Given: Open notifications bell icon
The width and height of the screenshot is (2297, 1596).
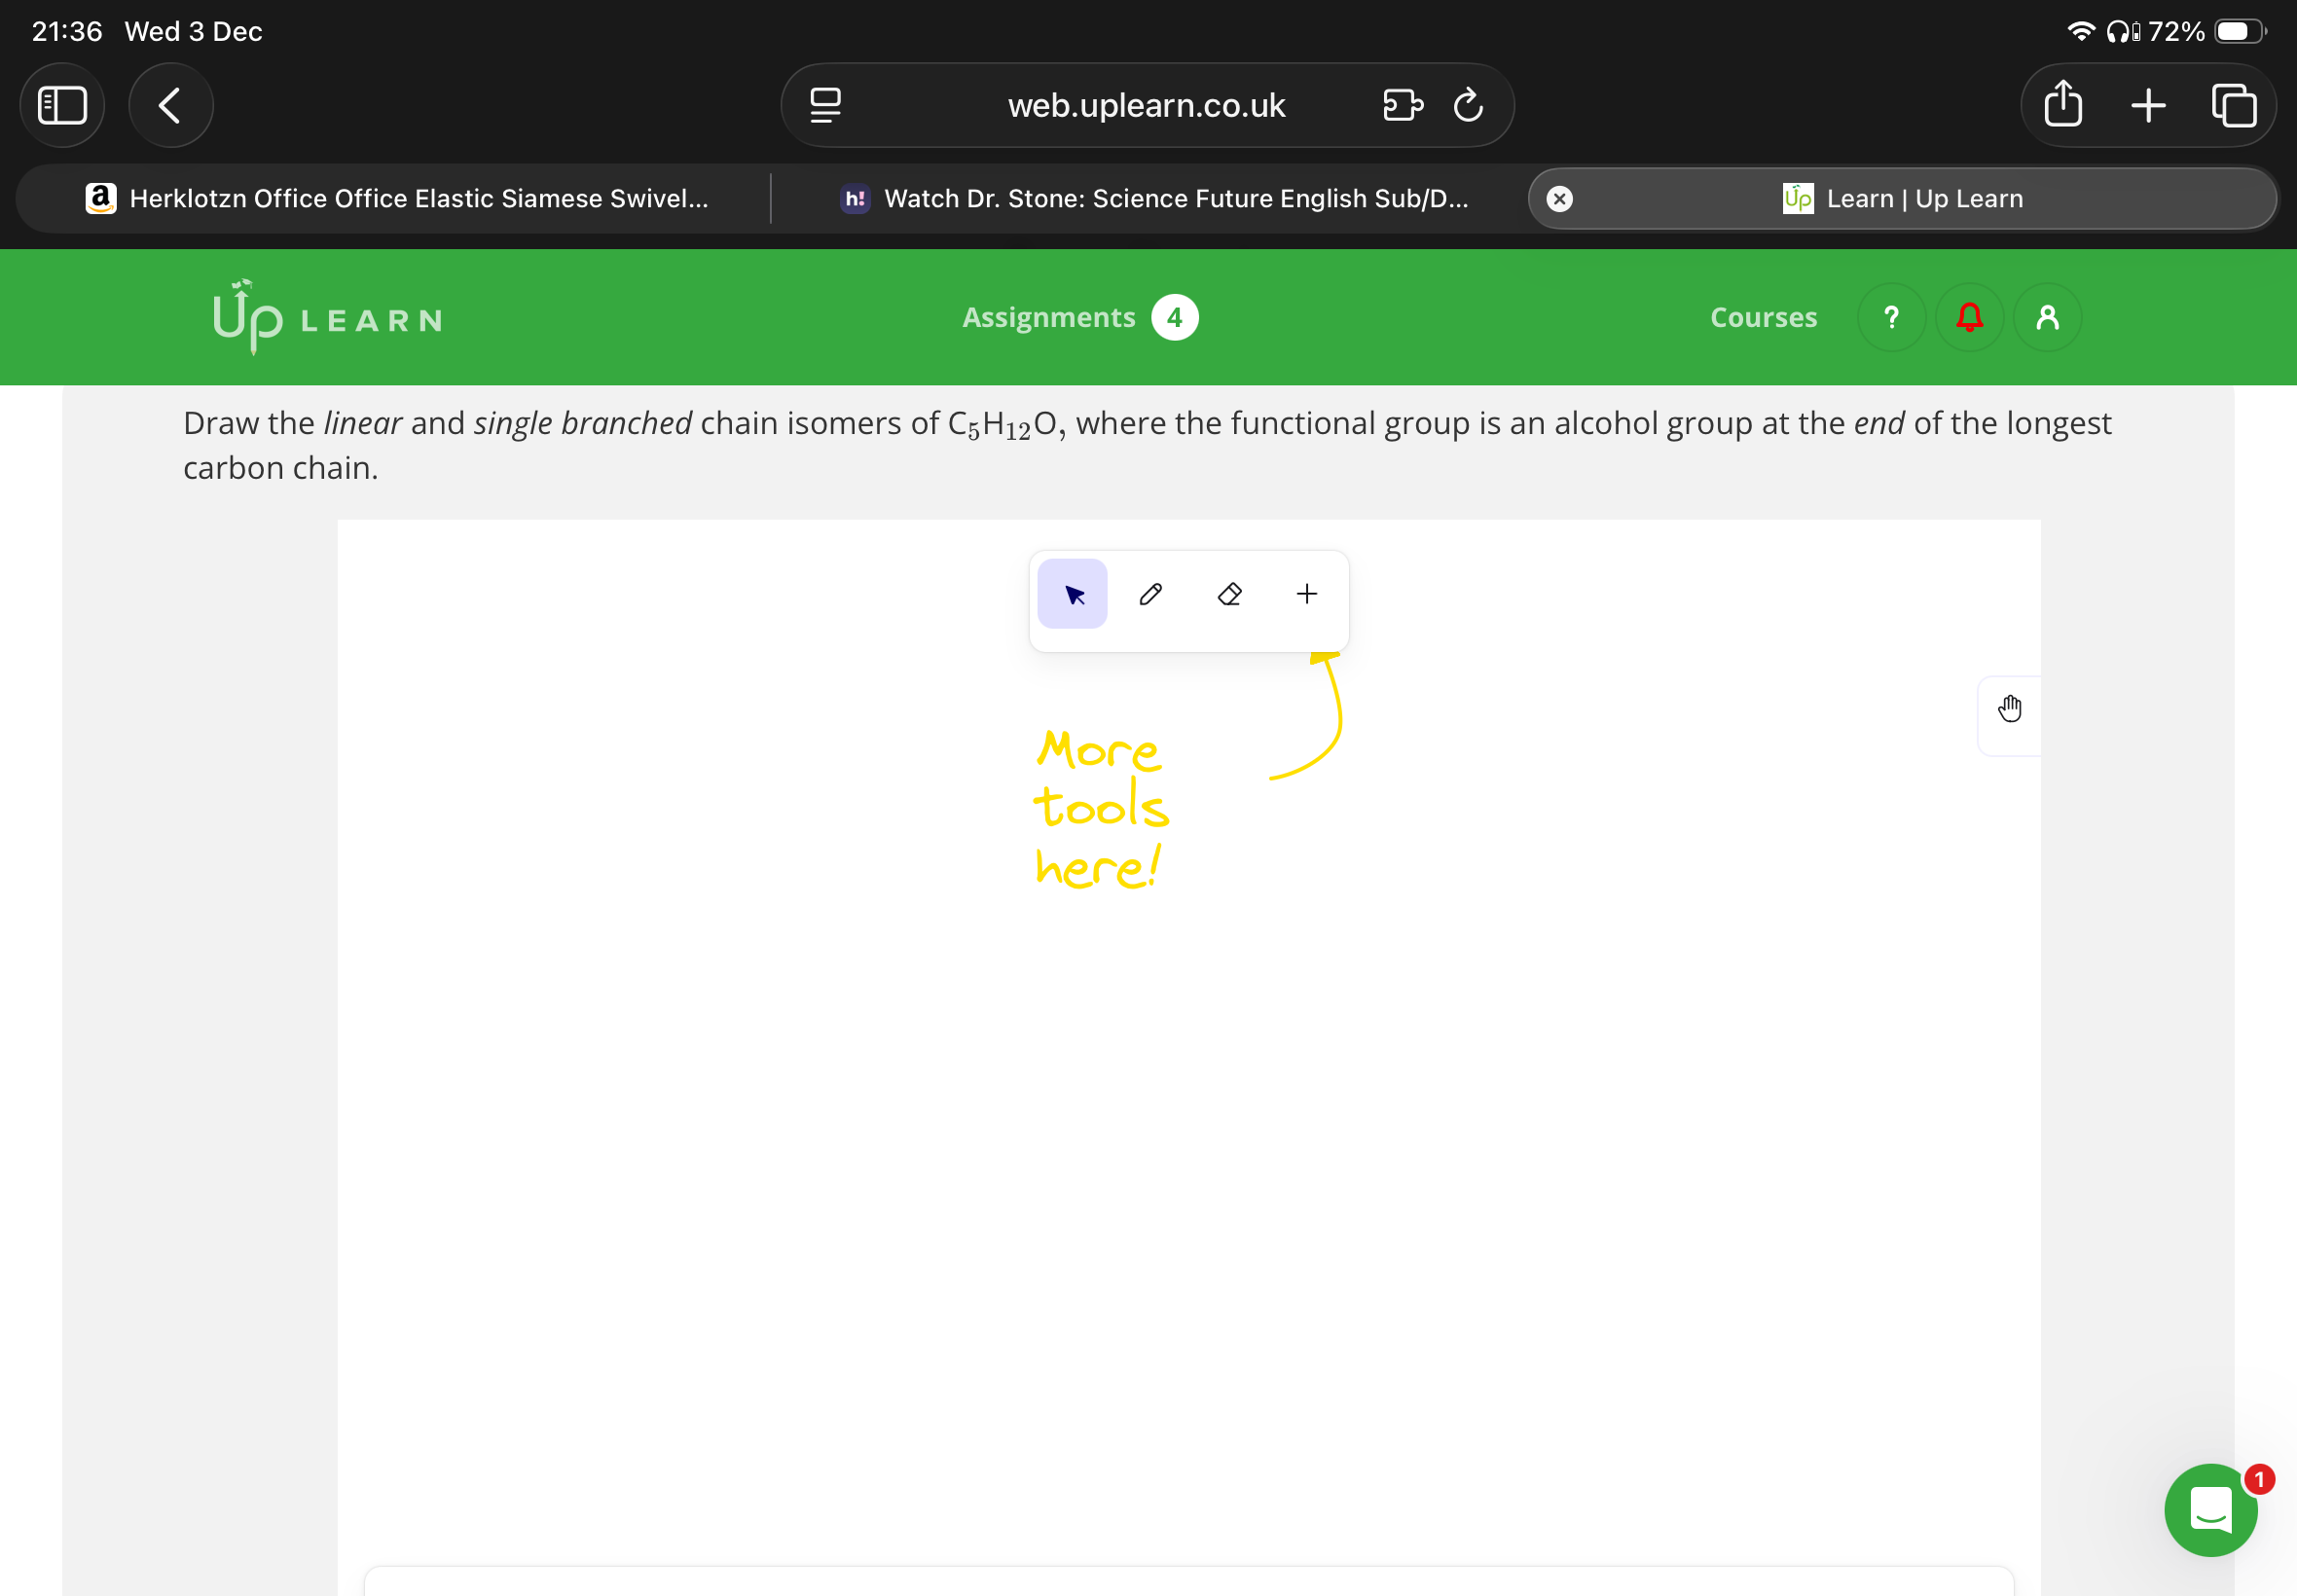Looking at the screenshot, I should pyautogui.click(x=1969, y=317).
